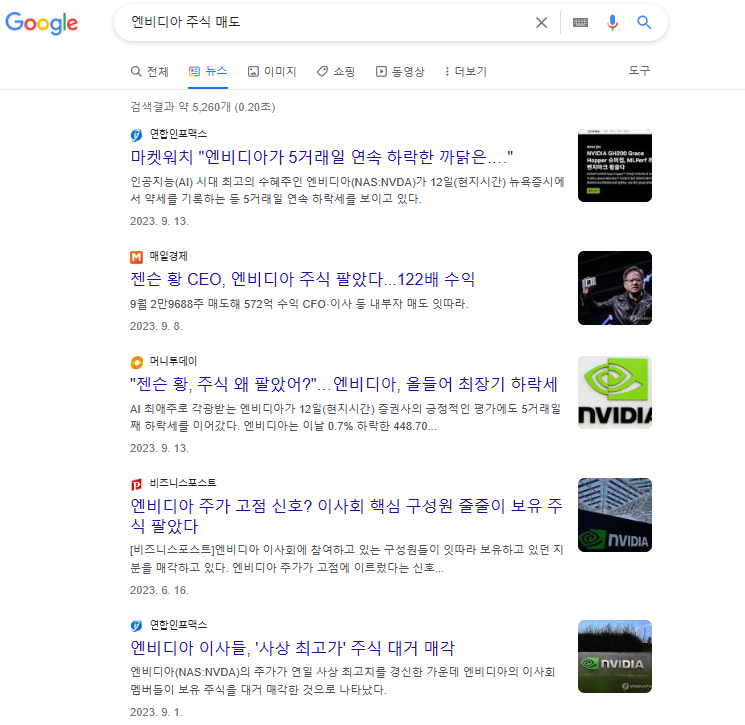This screenshot has height=725, width=745.
Task: Click the date 2023. 9. 8.
Action: (156, 326)
